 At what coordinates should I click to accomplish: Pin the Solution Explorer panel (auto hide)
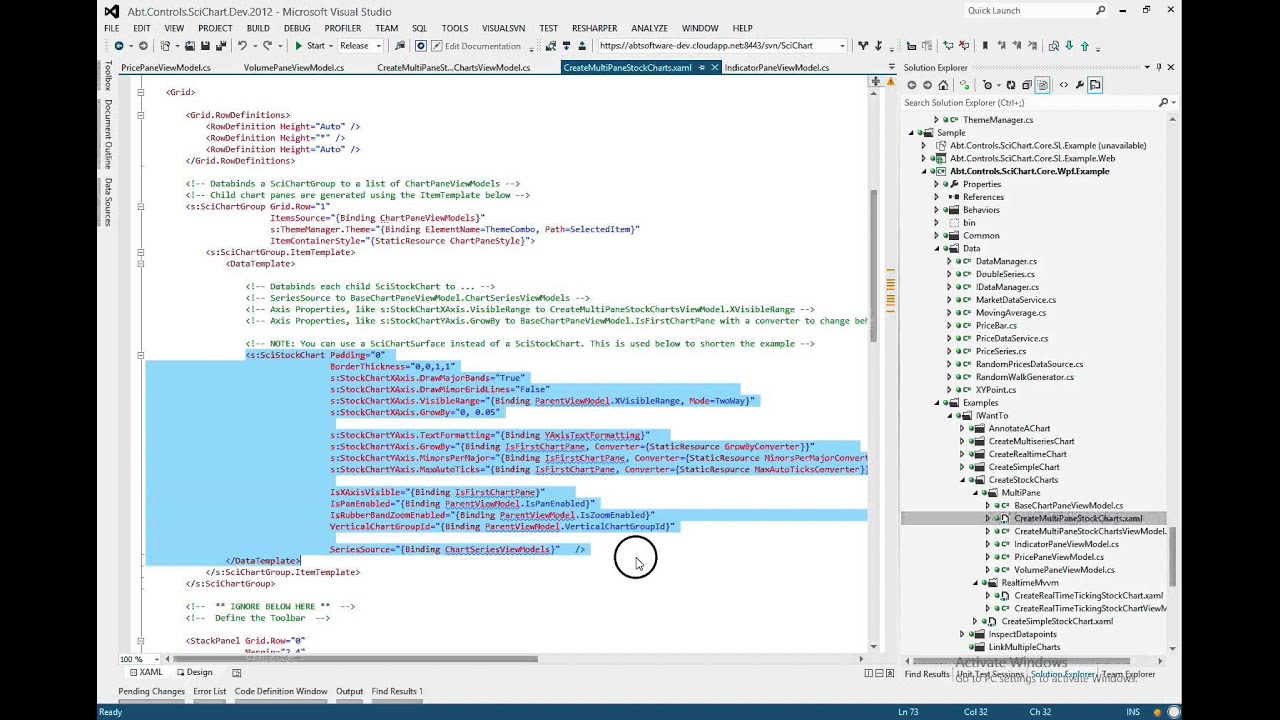tap(1159, 67)
